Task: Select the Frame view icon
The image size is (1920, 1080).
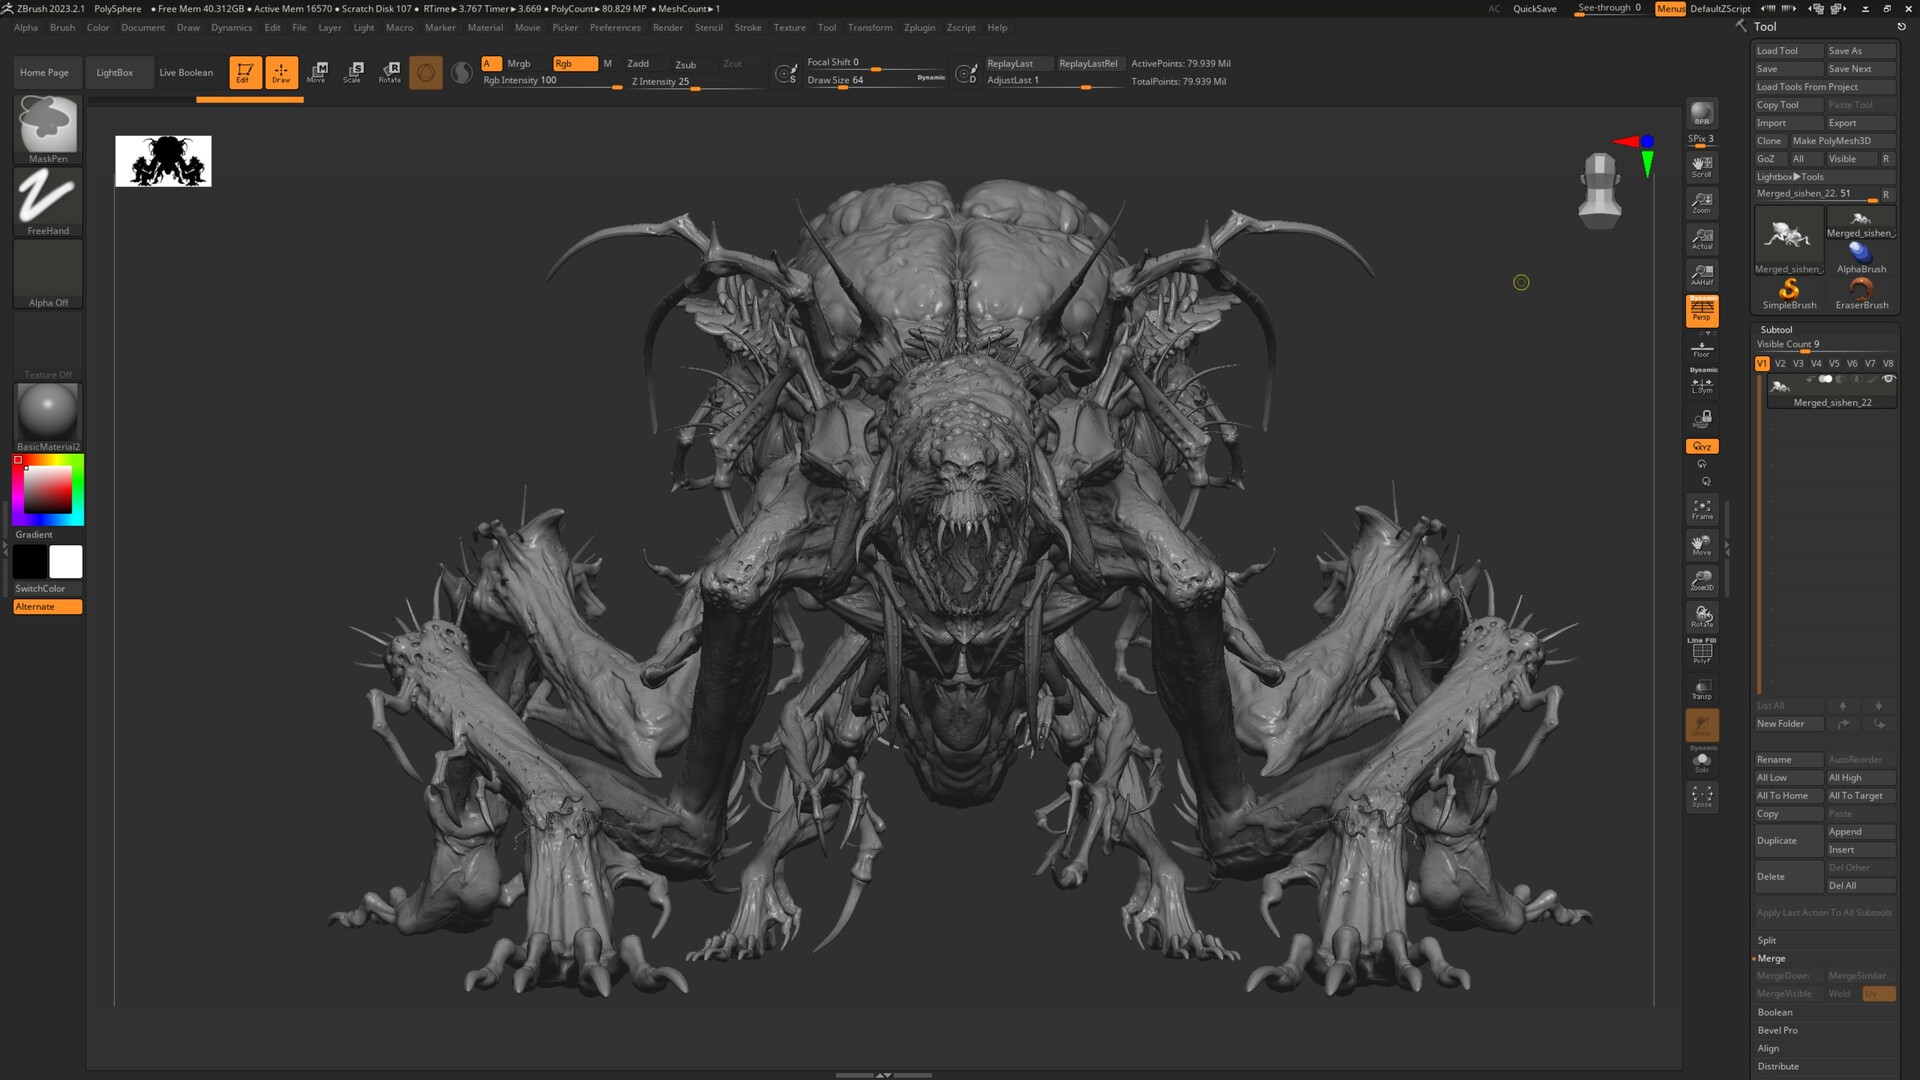Action: pos(1701,509)
